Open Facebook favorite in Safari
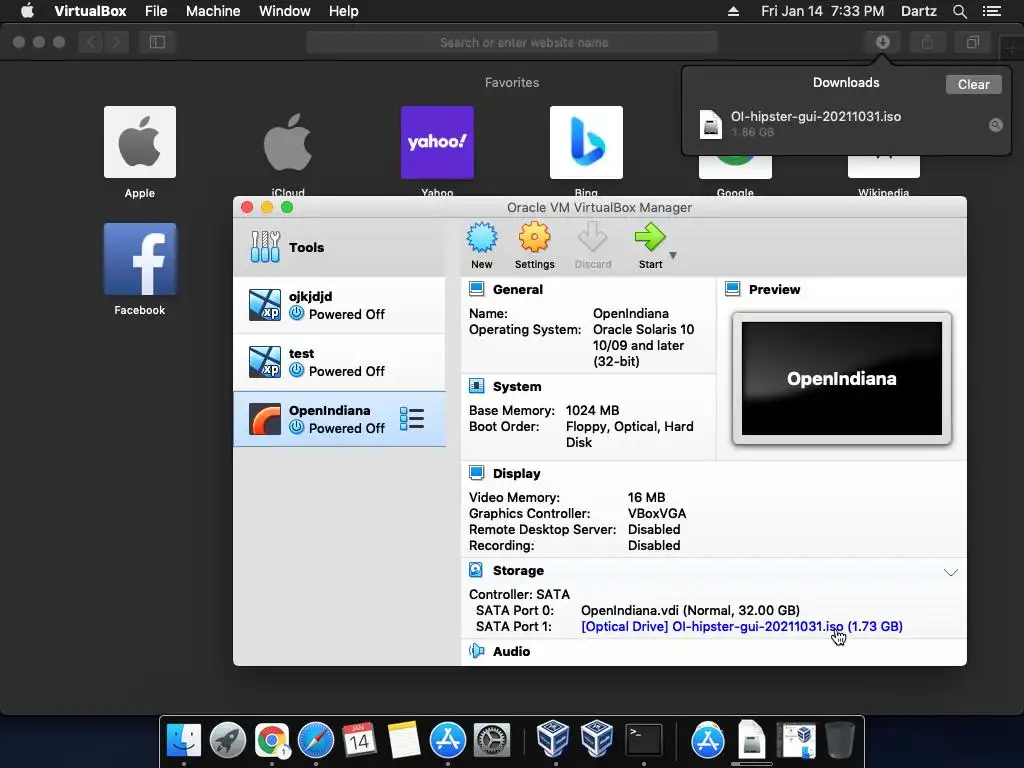Screen dimensions: 1024x768 coord(140,259)
